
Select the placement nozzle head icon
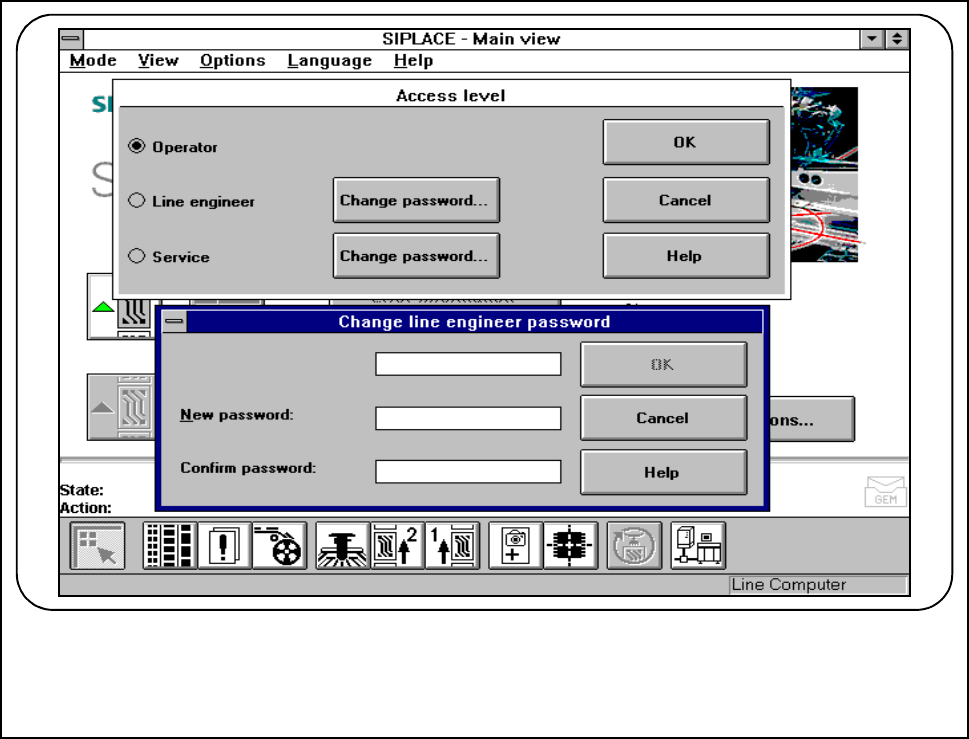click(x=343, y=546)
